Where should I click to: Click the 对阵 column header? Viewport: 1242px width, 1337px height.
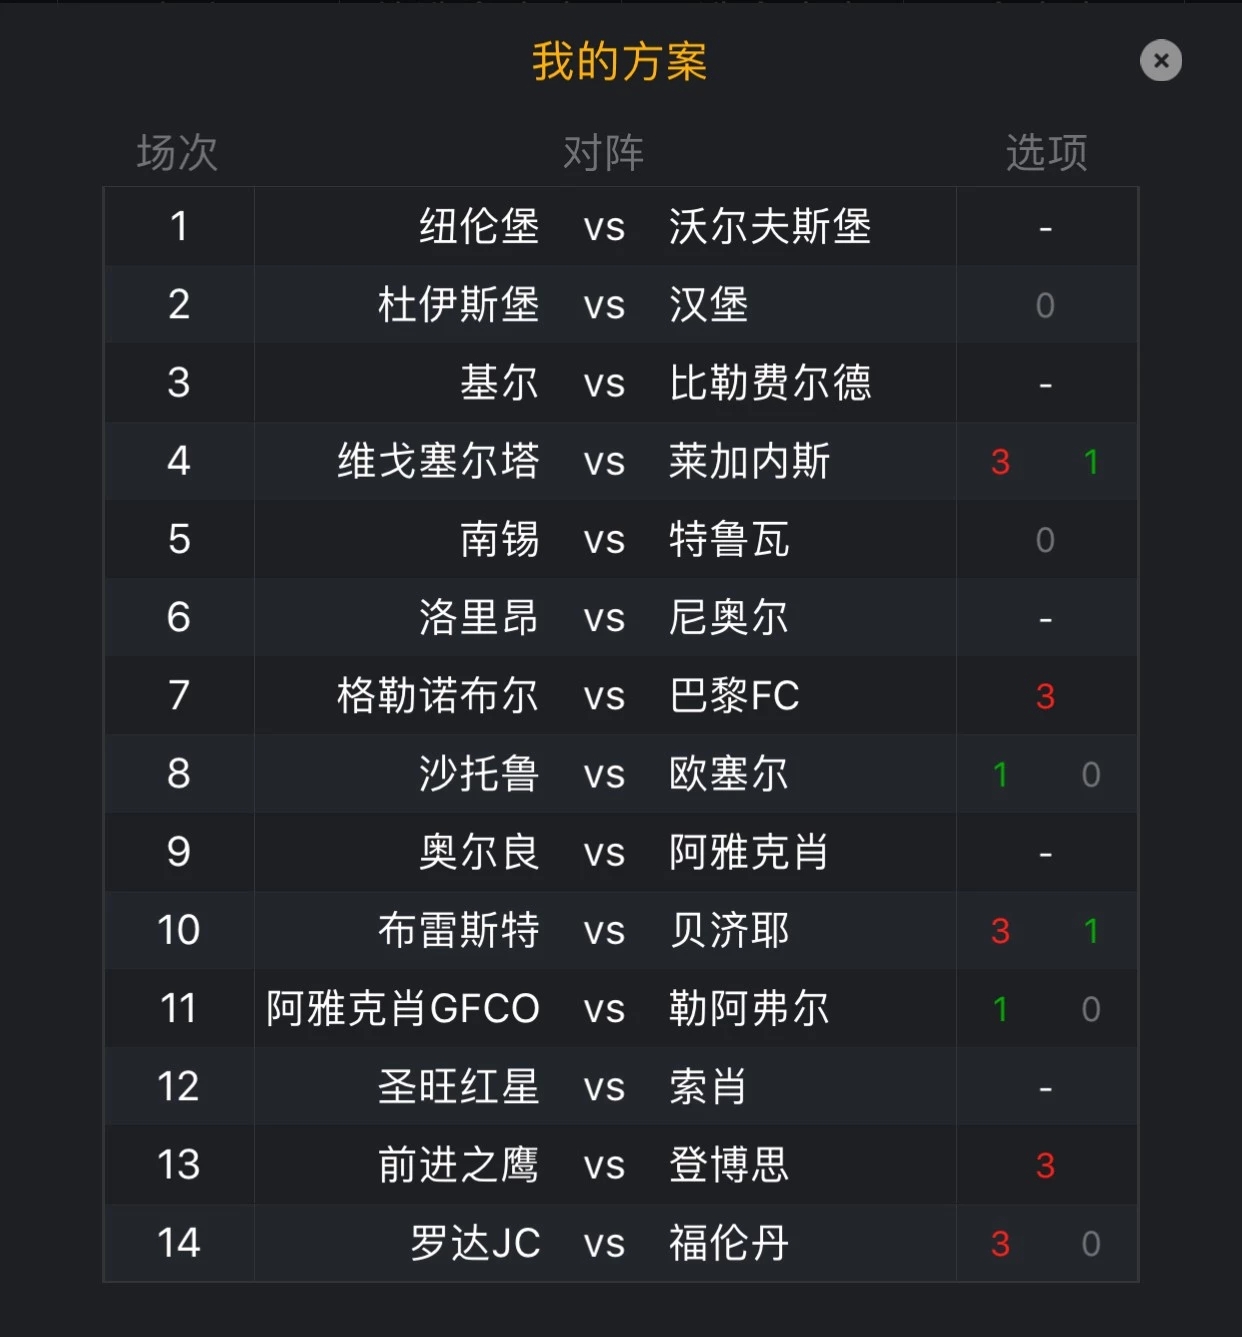tap(603, 153)
